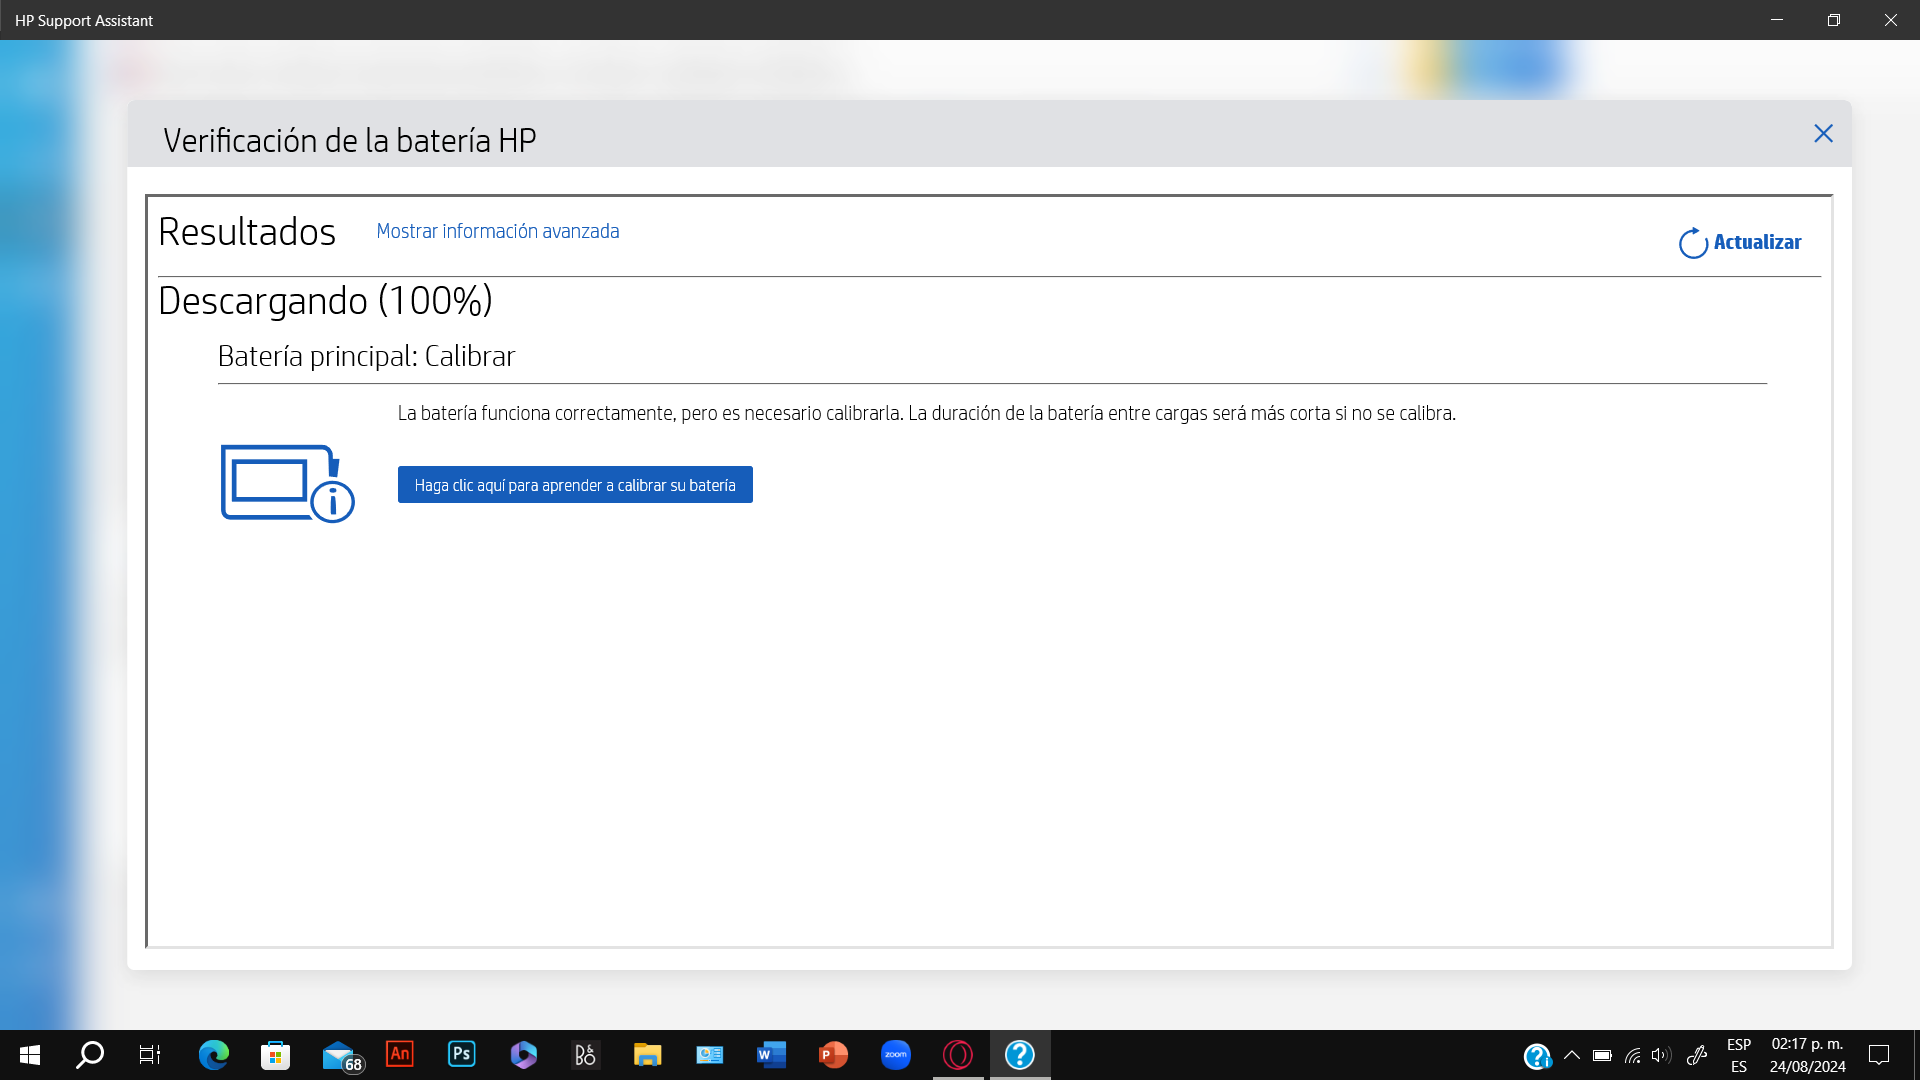
Task: Open ESP language input switcher
Action: point(1739,1055)
